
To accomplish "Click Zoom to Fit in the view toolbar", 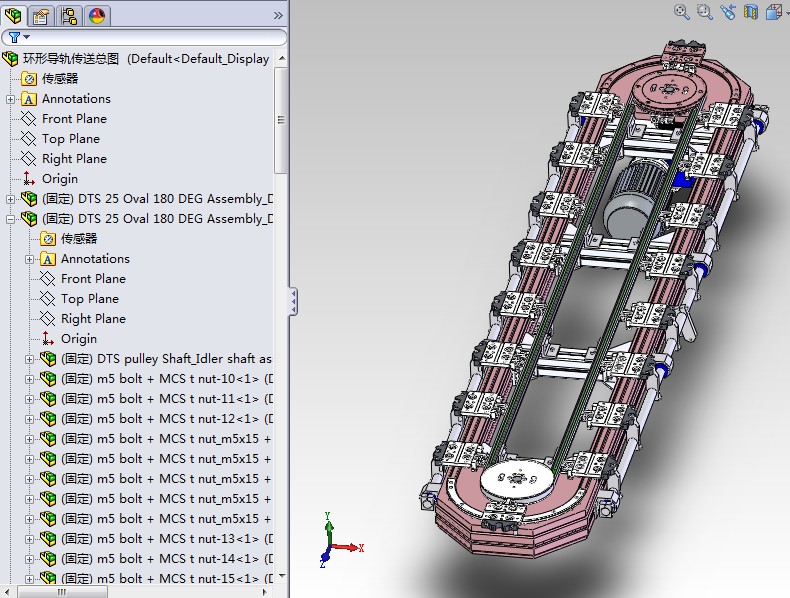I will tap(682, 12).
